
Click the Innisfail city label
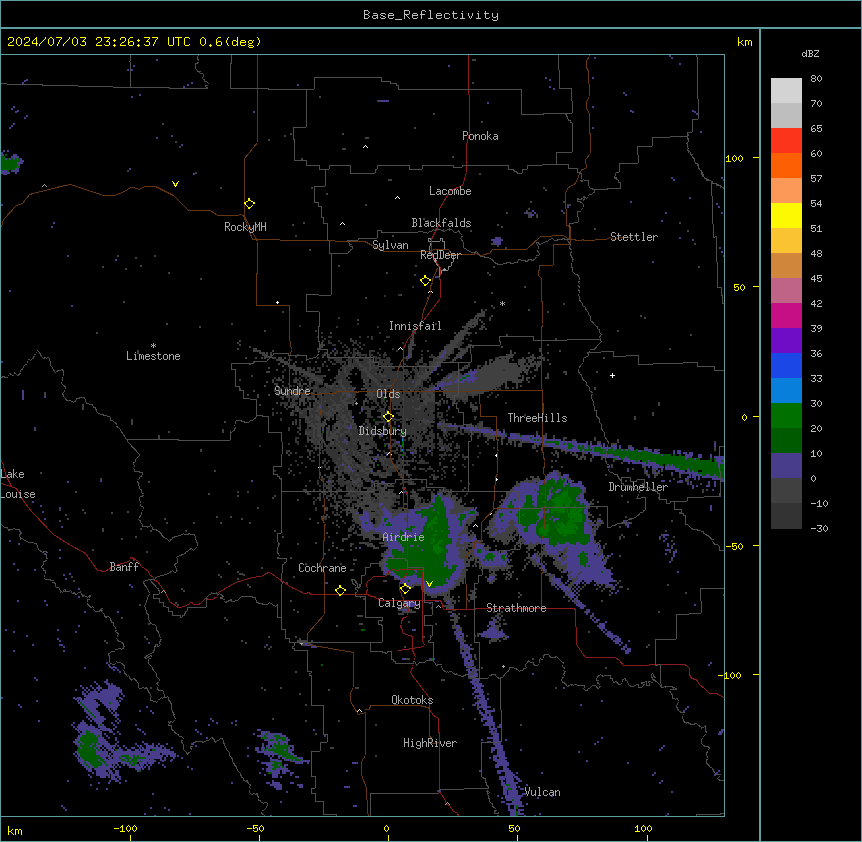(x=415, y=326)
